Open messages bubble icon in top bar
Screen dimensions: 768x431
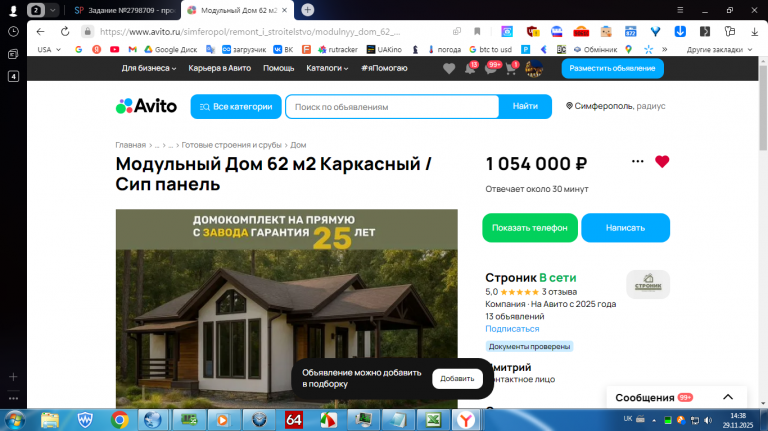pyautogui.click(x=491, y=68)
